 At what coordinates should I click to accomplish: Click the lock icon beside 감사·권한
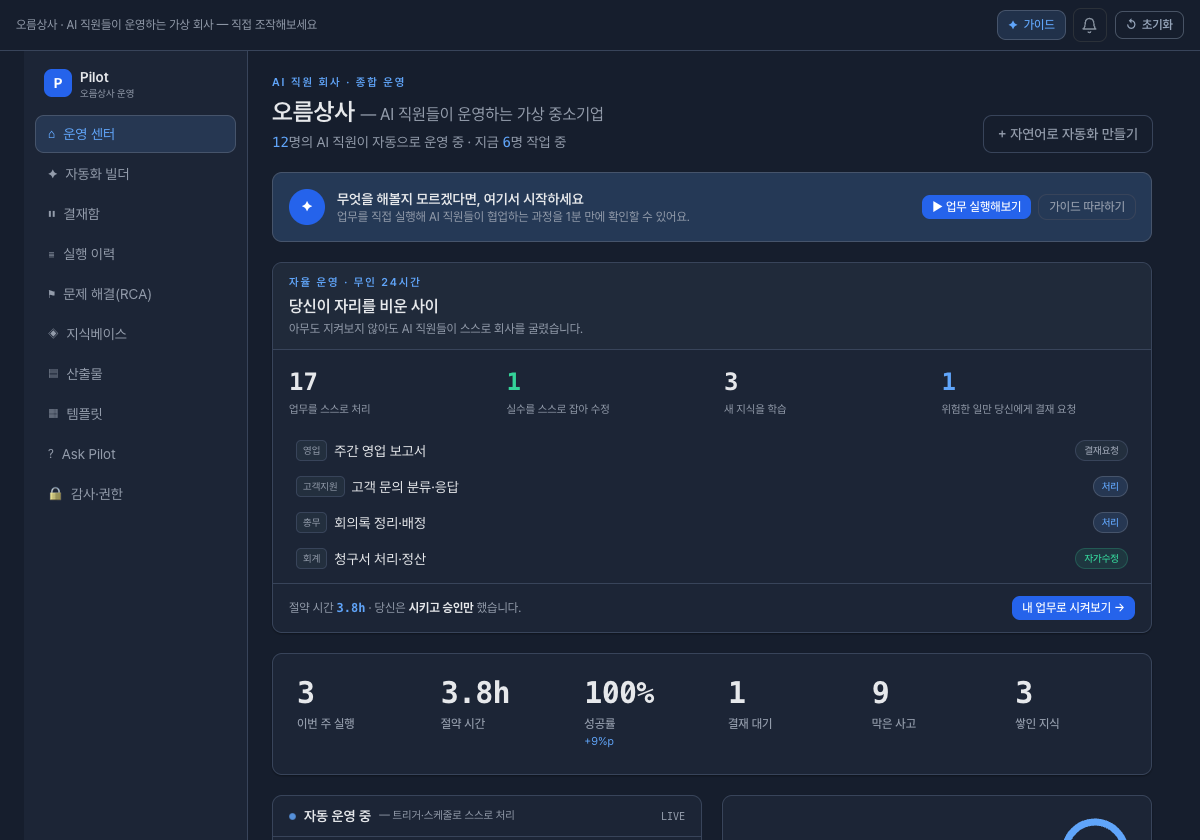pos(55,494)
